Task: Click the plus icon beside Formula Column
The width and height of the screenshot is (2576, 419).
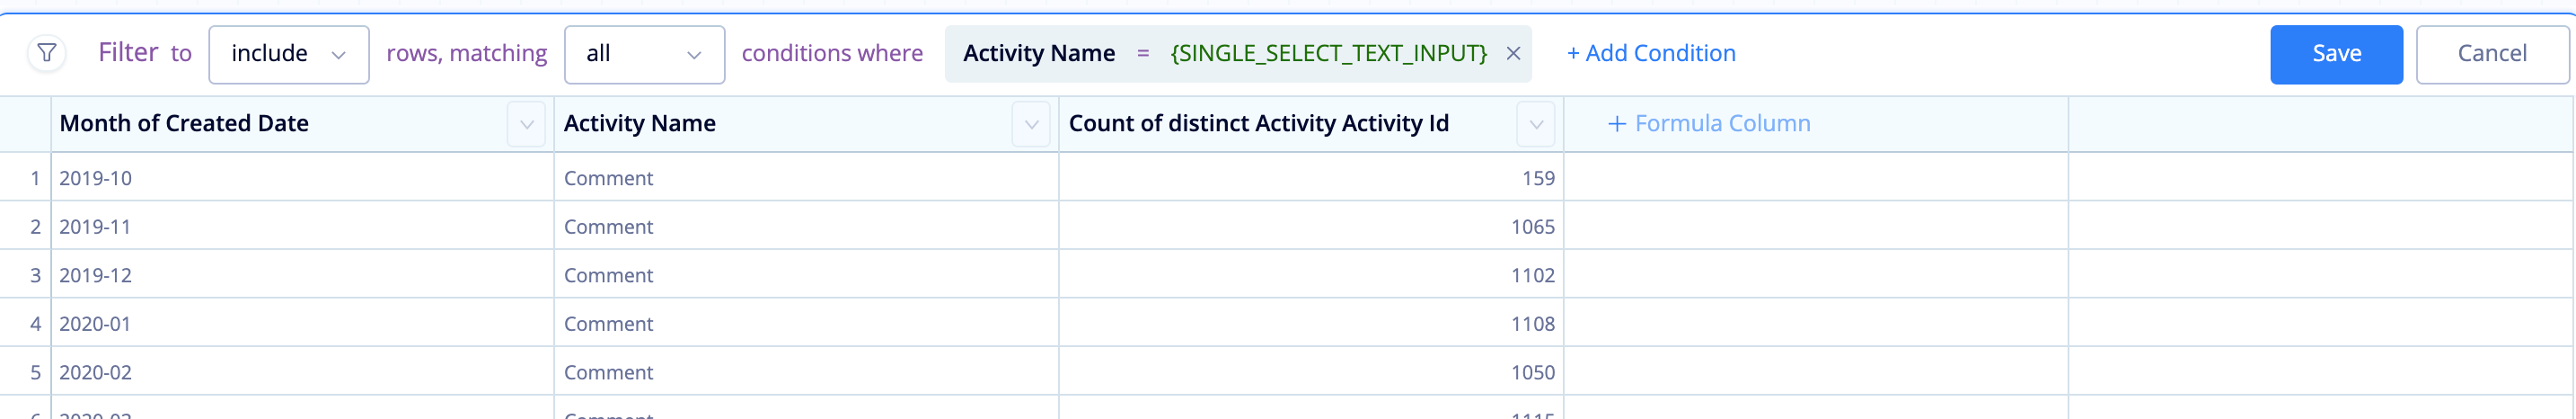Action: [1616, 124]
